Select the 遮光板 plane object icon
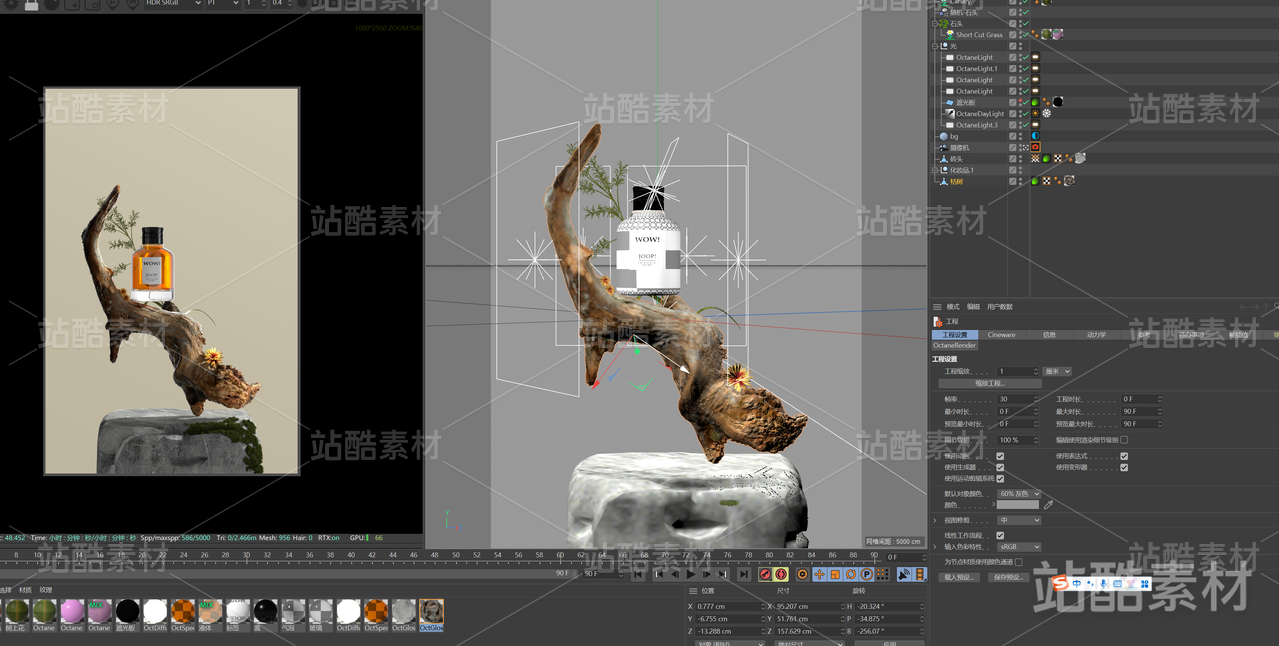Image resolution: width=1279 pixels, height=646 pixels. pos(950,102)
